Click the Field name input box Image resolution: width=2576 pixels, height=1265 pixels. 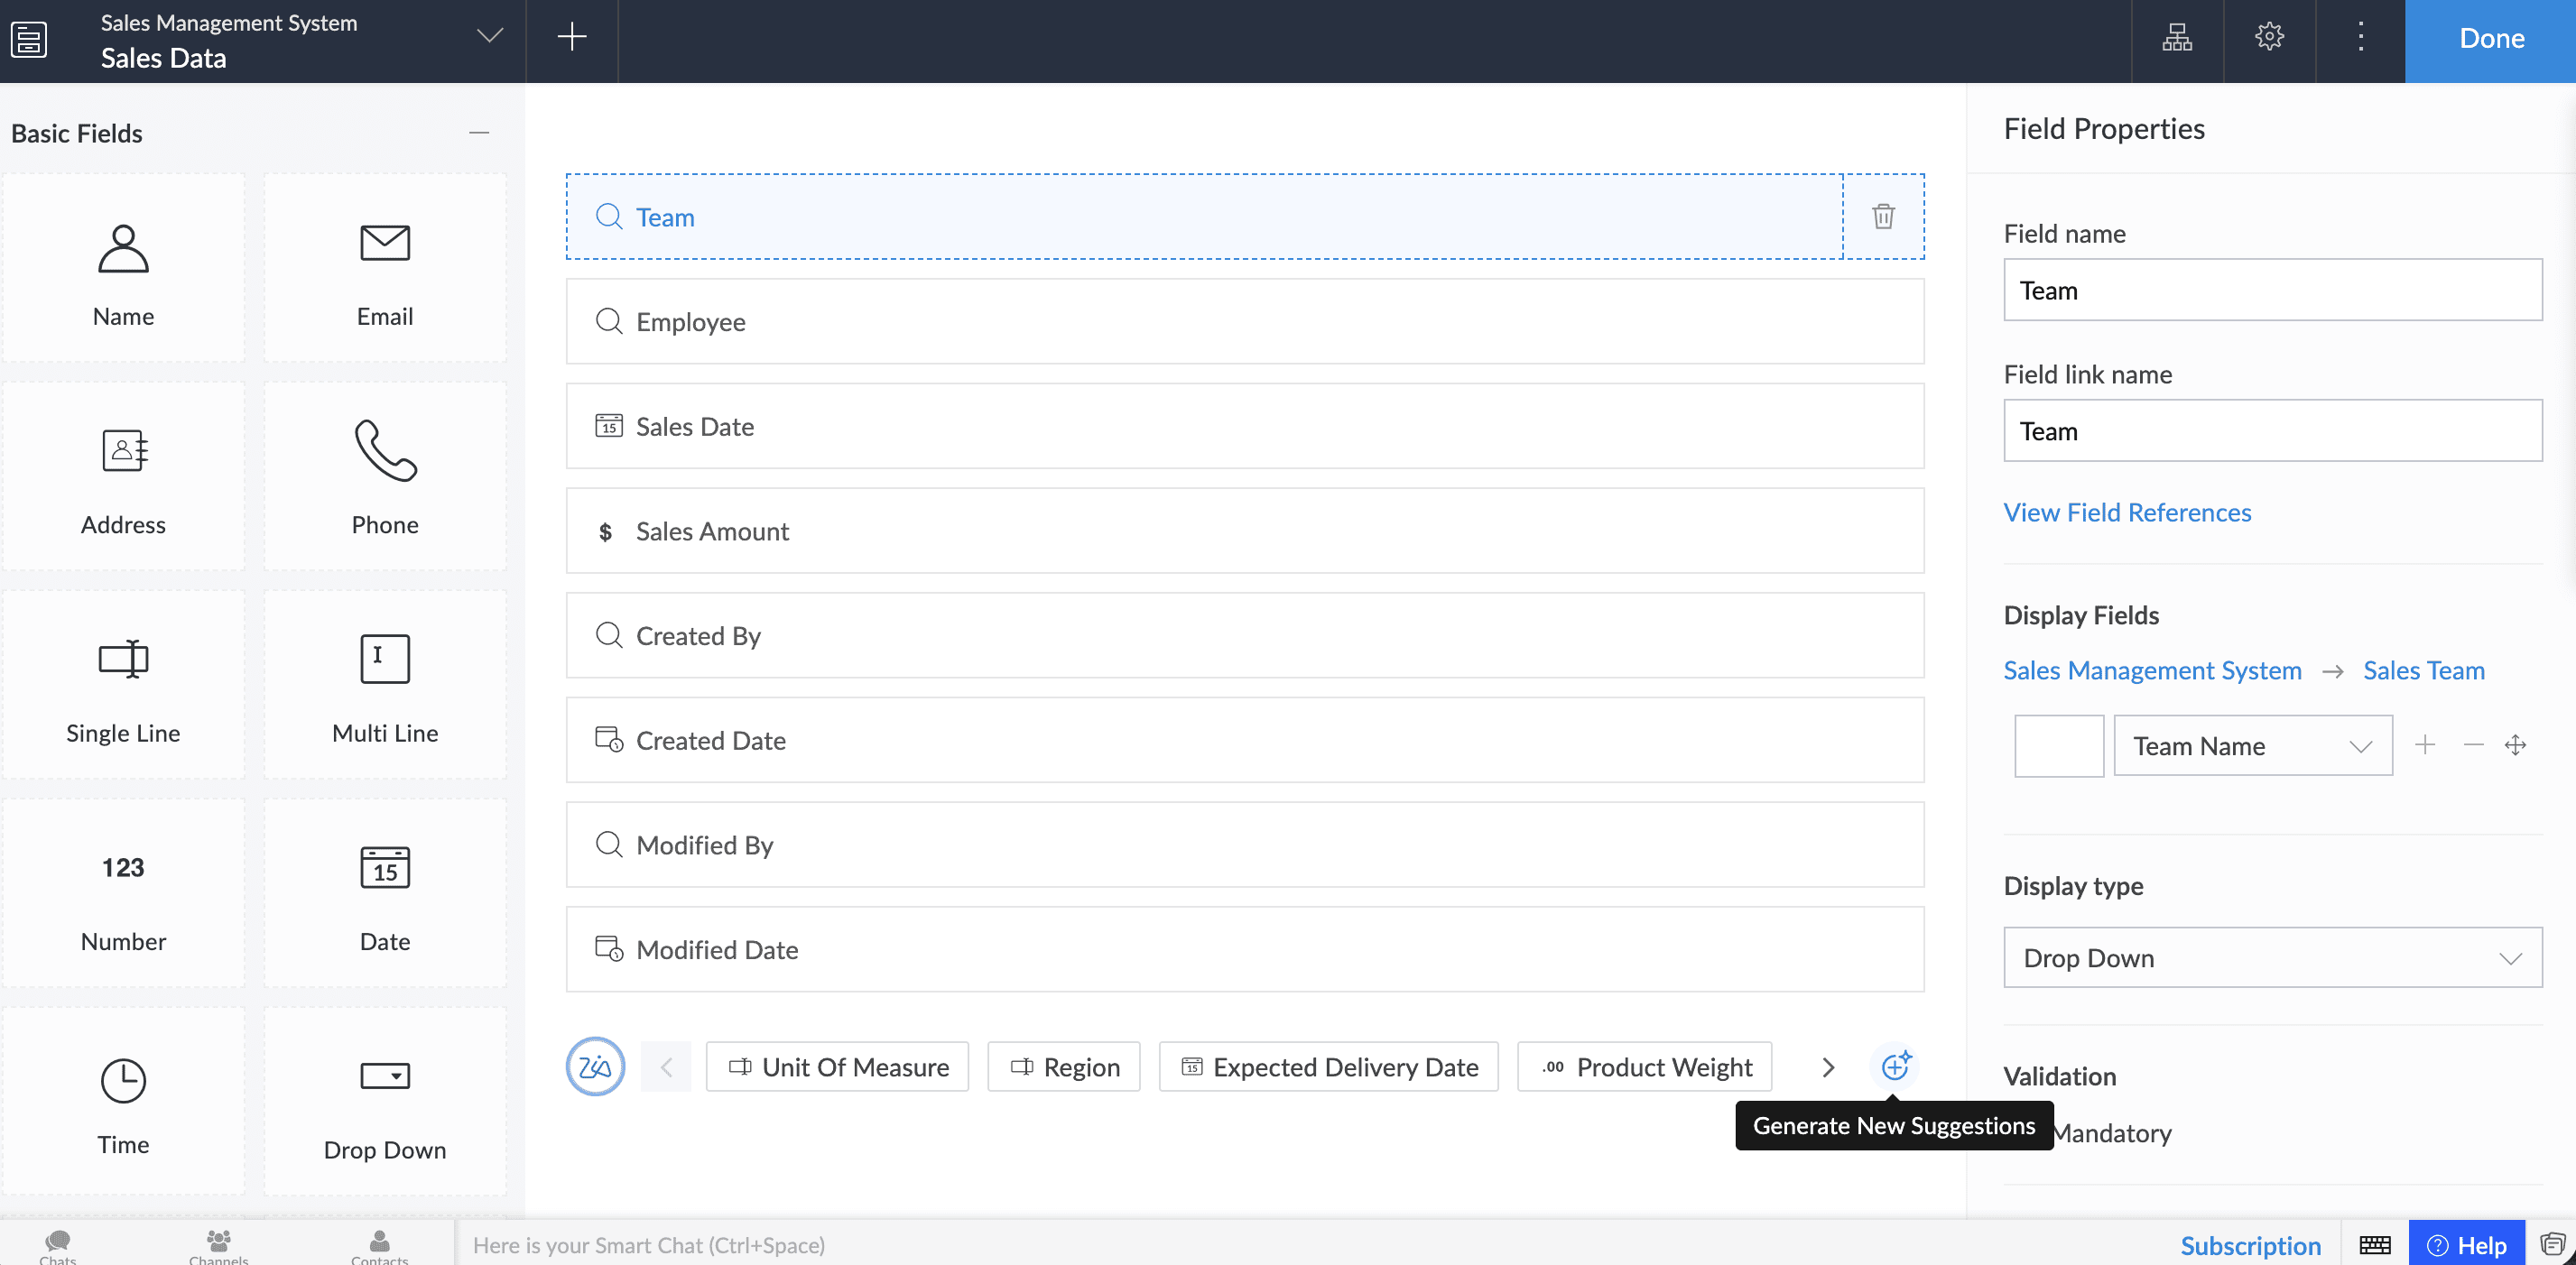2272,290
